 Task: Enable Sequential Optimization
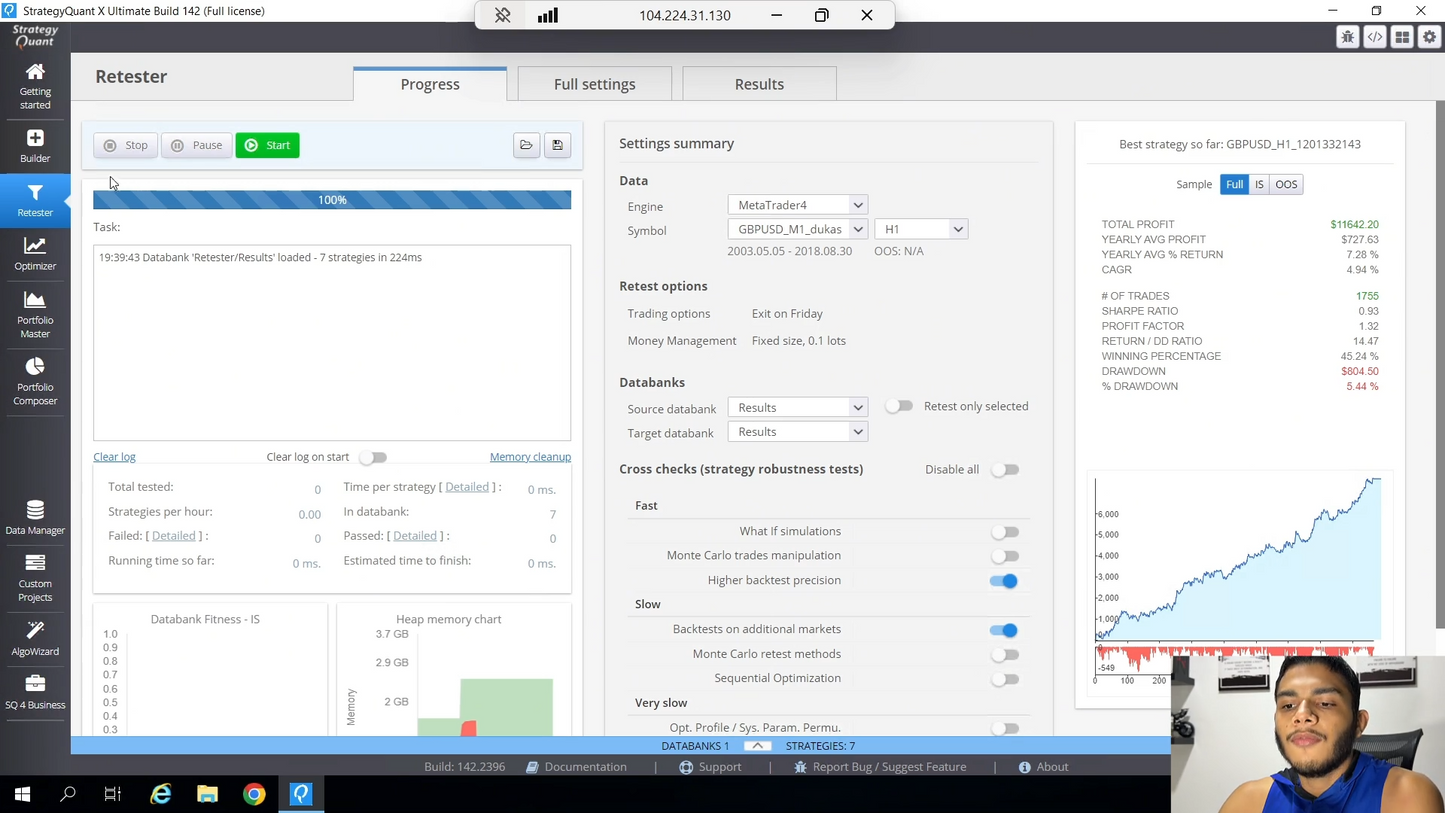click(1005, 679)
